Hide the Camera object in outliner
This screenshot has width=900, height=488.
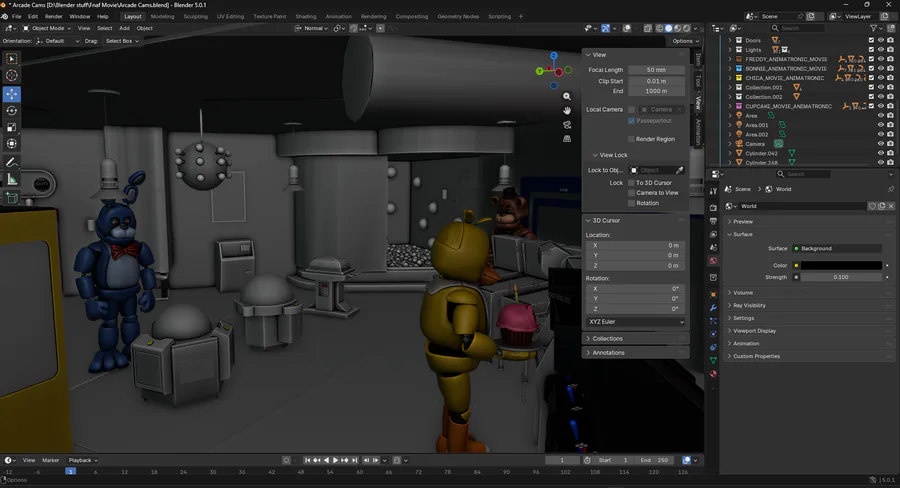coord(881,144)
